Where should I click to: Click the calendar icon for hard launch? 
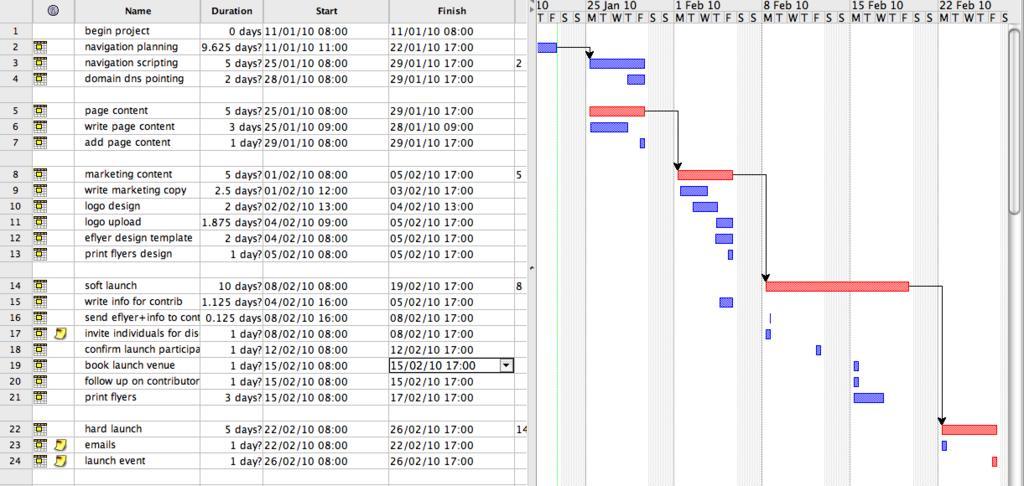tap(40, 429)
